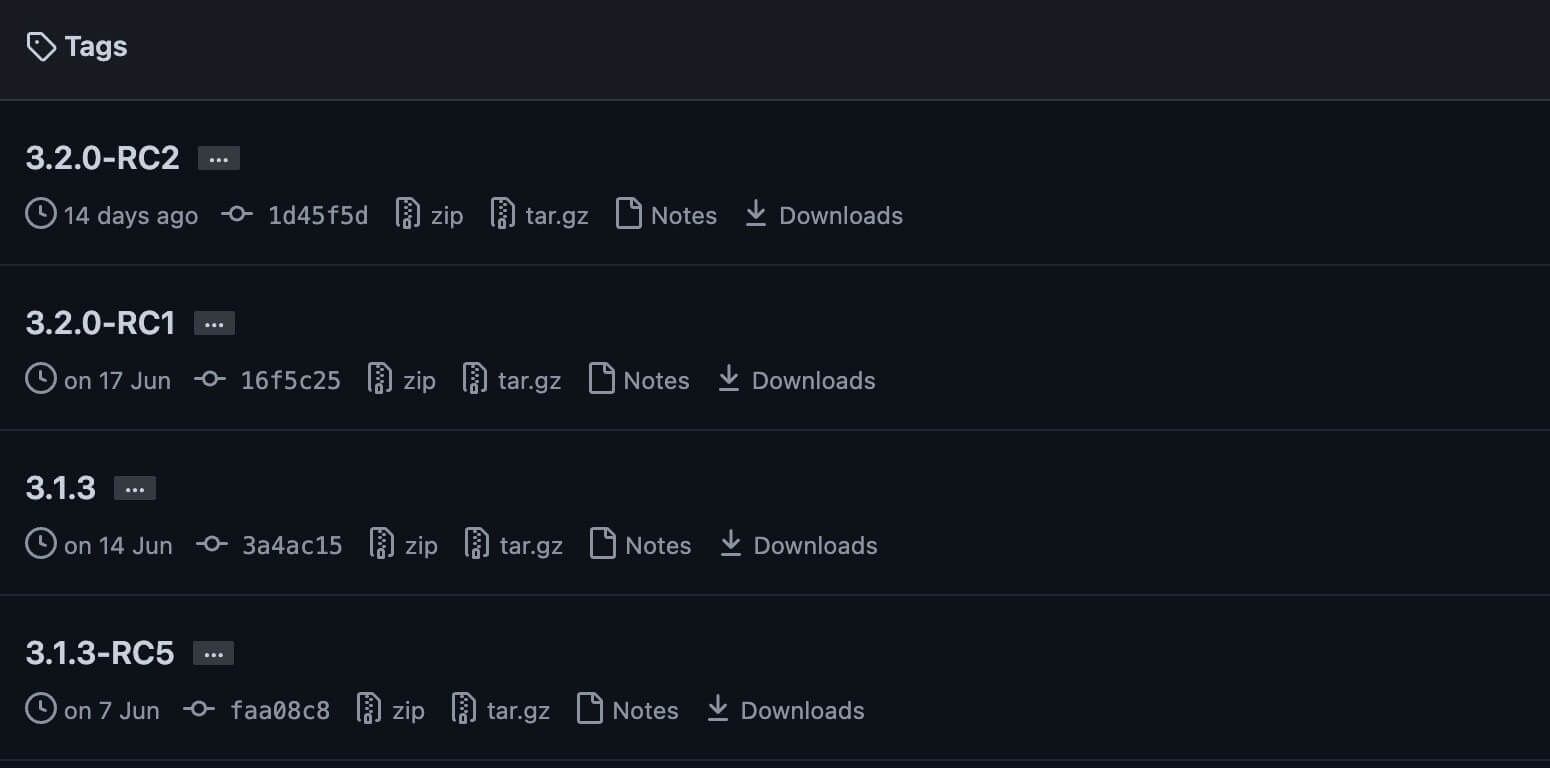Click the zip file icon for 3.1.3-RC5
Image resolution: width=1550 pixels, height=768 pixels.
click(x=369, y=708)
